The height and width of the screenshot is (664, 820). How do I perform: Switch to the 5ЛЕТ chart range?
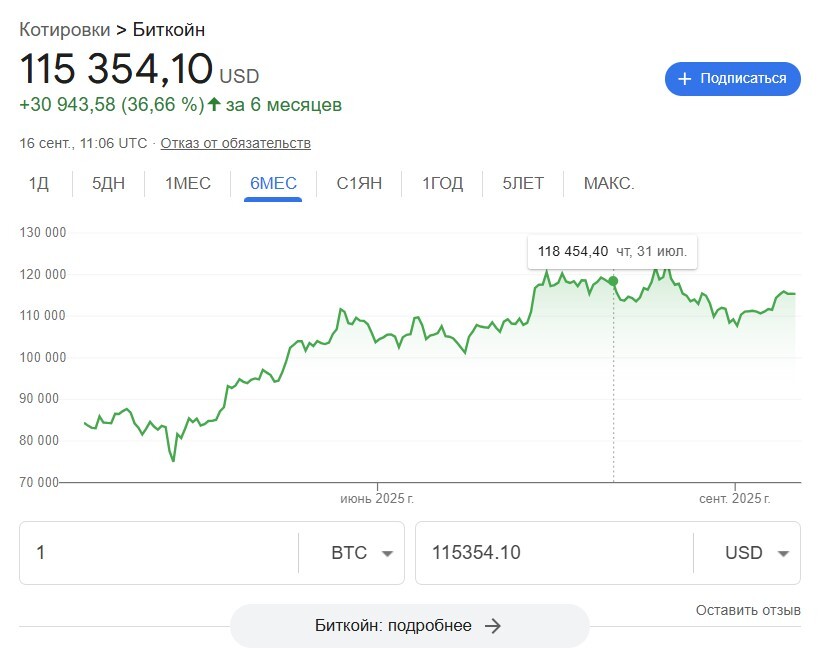click(x=523, y=183)
